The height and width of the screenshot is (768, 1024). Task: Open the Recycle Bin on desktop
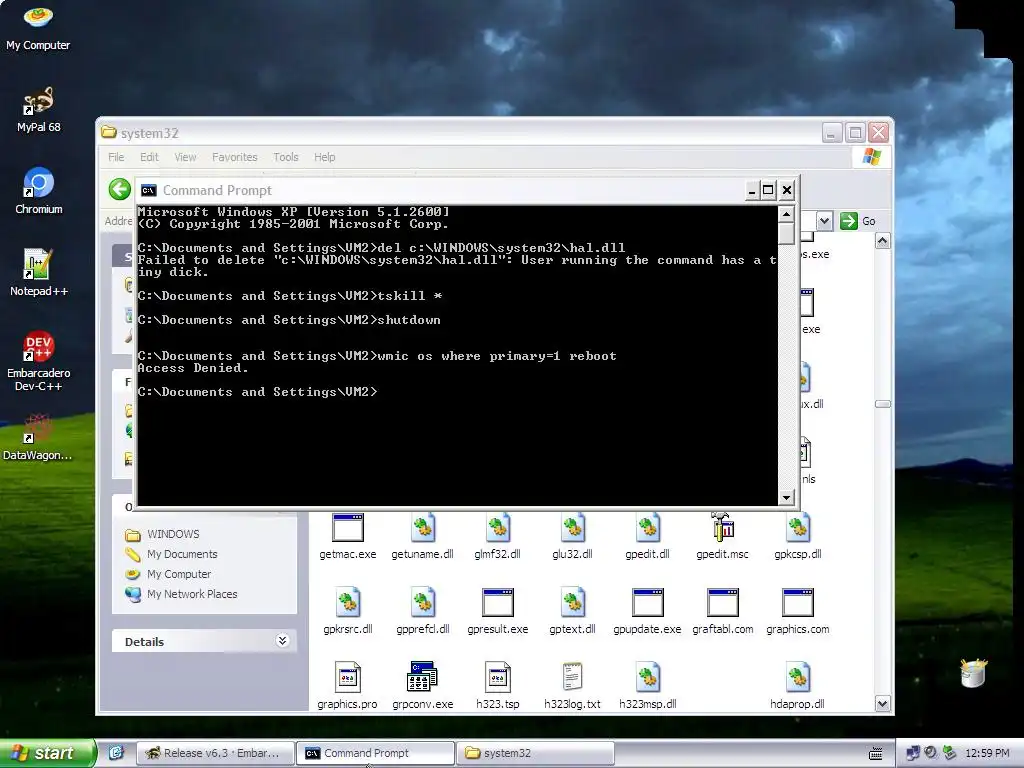(x=973, y=673)
